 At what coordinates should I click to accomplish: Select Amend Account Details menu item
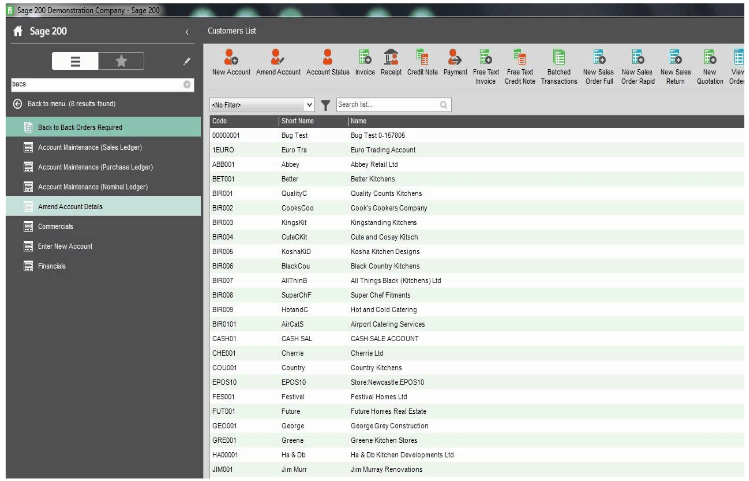(104, 206)
